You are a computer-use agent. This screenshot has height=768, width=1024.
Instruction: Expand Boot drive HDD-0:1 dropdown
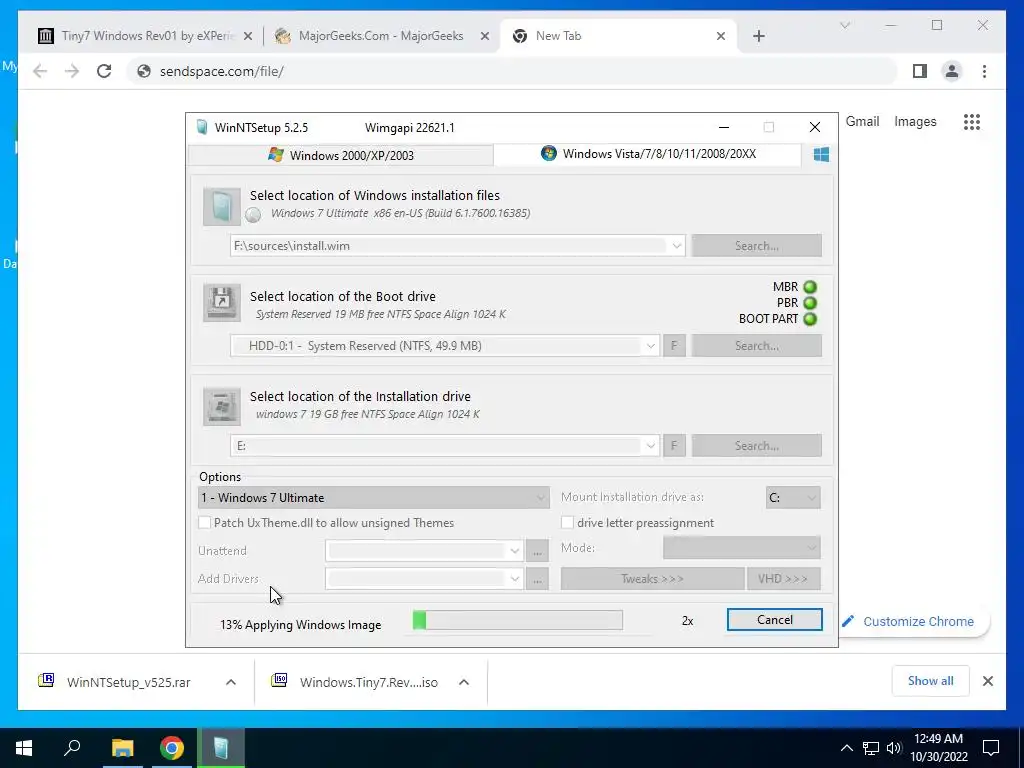650,346
